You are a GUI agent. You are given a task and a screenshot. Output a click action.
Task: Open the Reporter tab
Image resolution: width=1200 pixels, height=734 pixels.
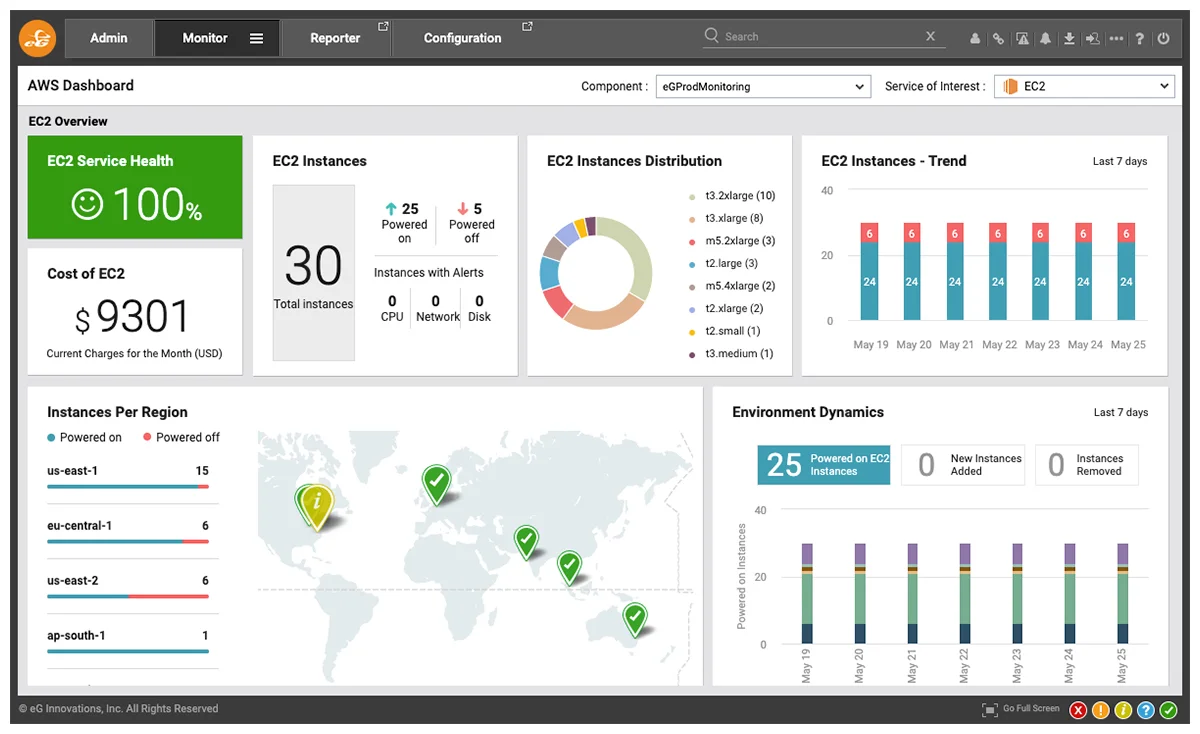336,38
